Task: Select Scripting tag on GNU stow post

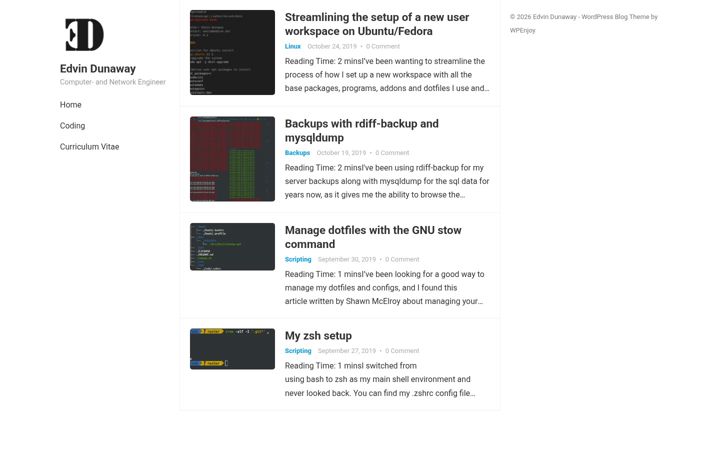Action: click(x=298, y=259)
